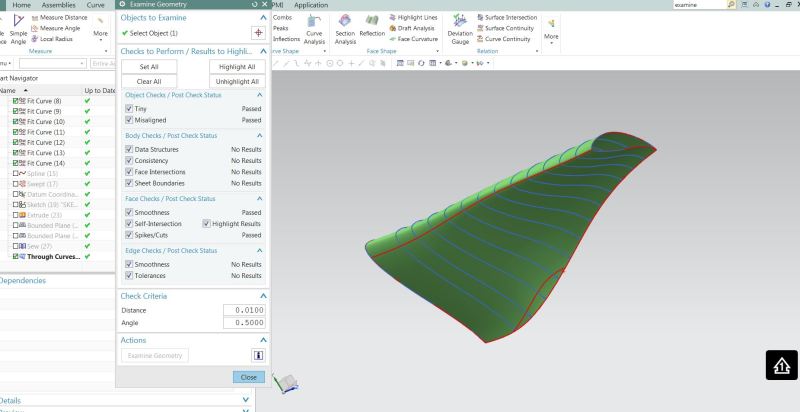Collapse the Objects to Examine section

coord(263,17)
